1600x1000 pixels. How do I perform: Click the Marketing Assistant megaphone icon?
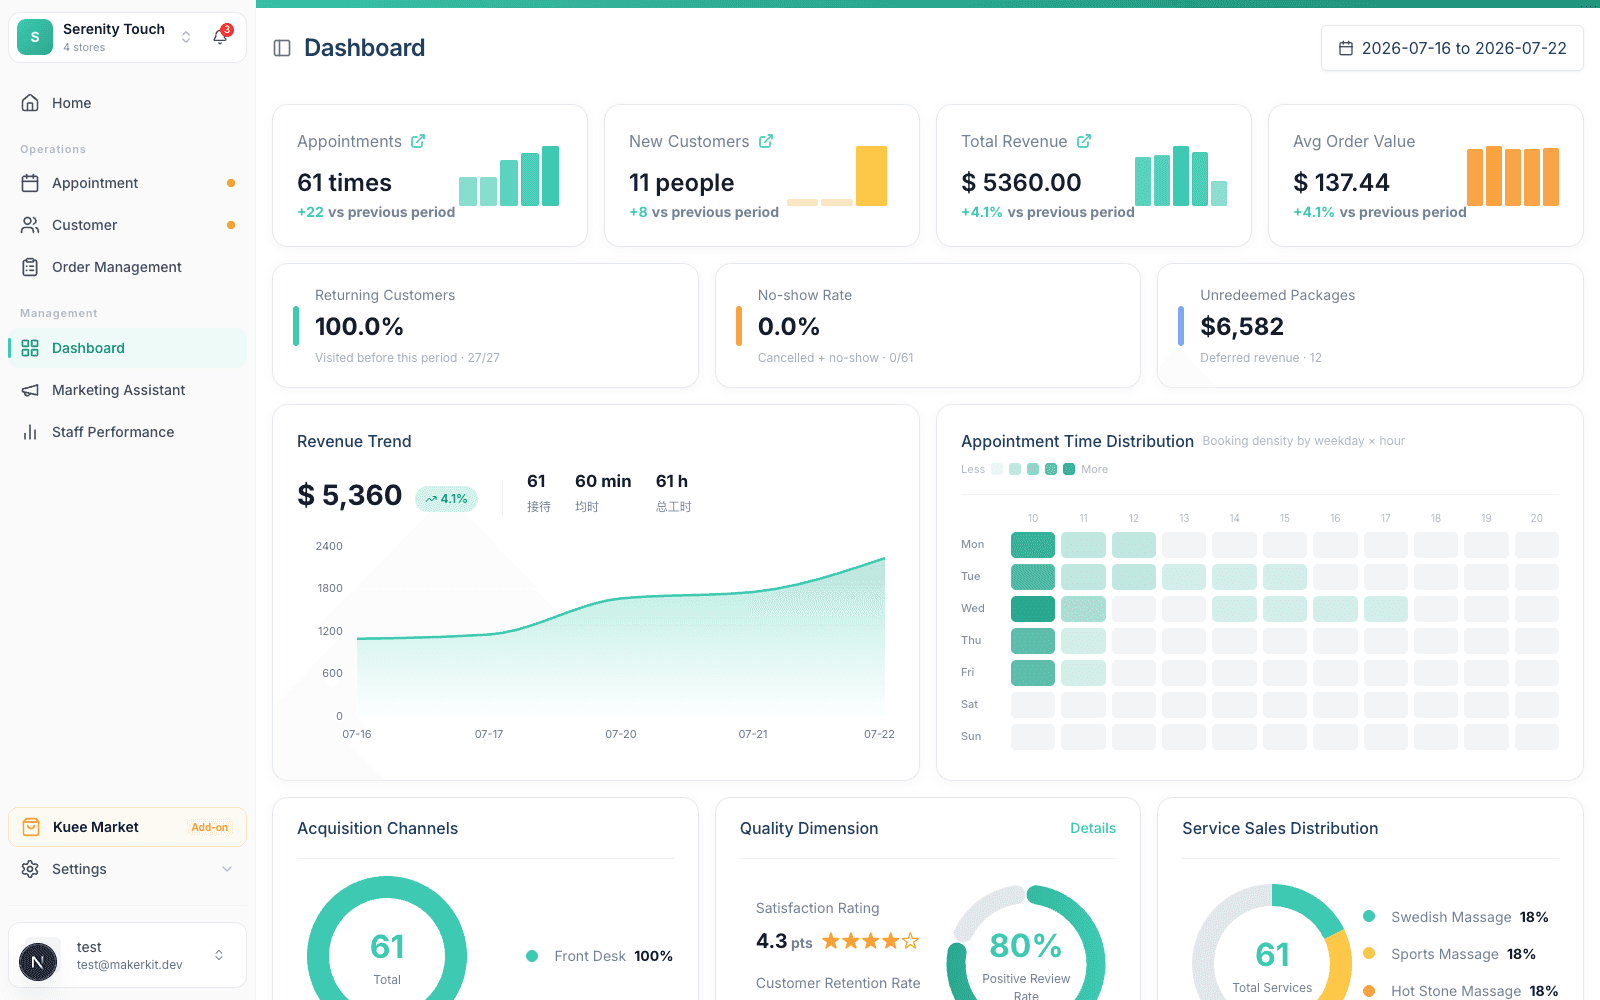tap(30, 390)
